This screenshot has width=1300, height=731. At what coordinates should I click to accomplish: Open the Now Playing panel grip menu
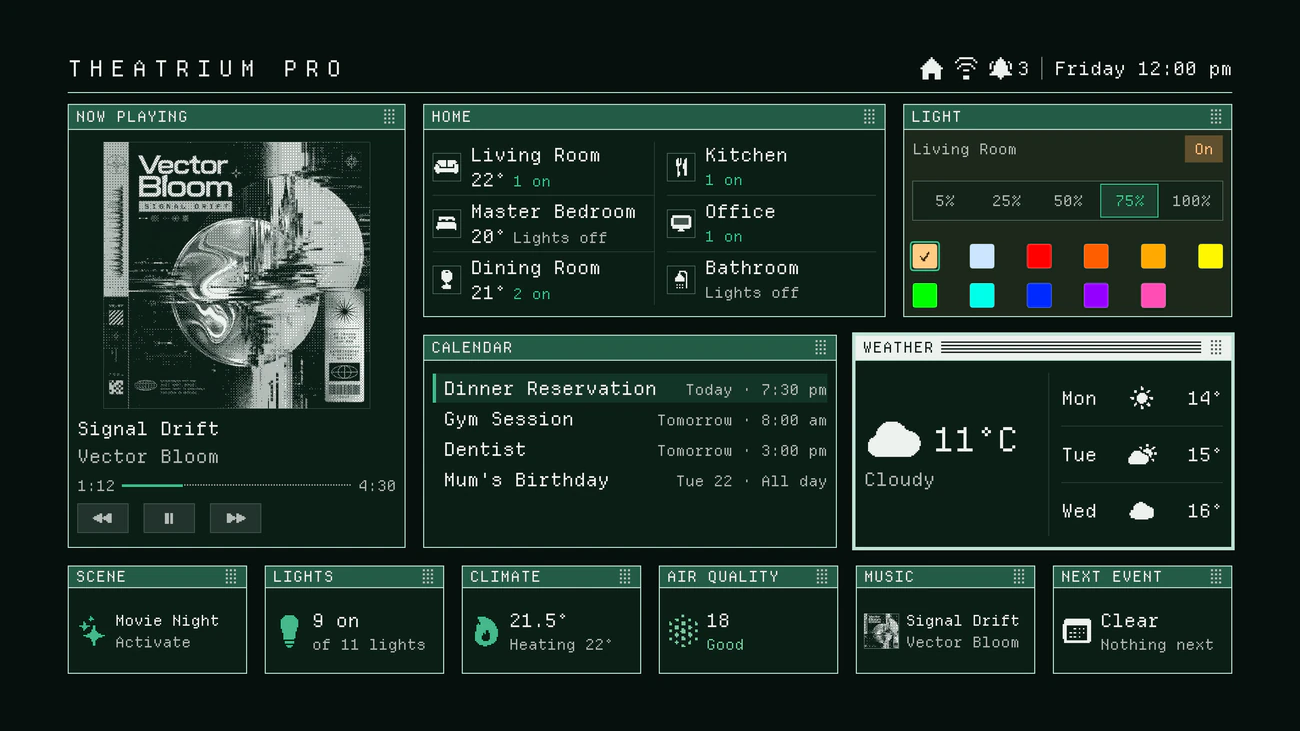[389, 117]
